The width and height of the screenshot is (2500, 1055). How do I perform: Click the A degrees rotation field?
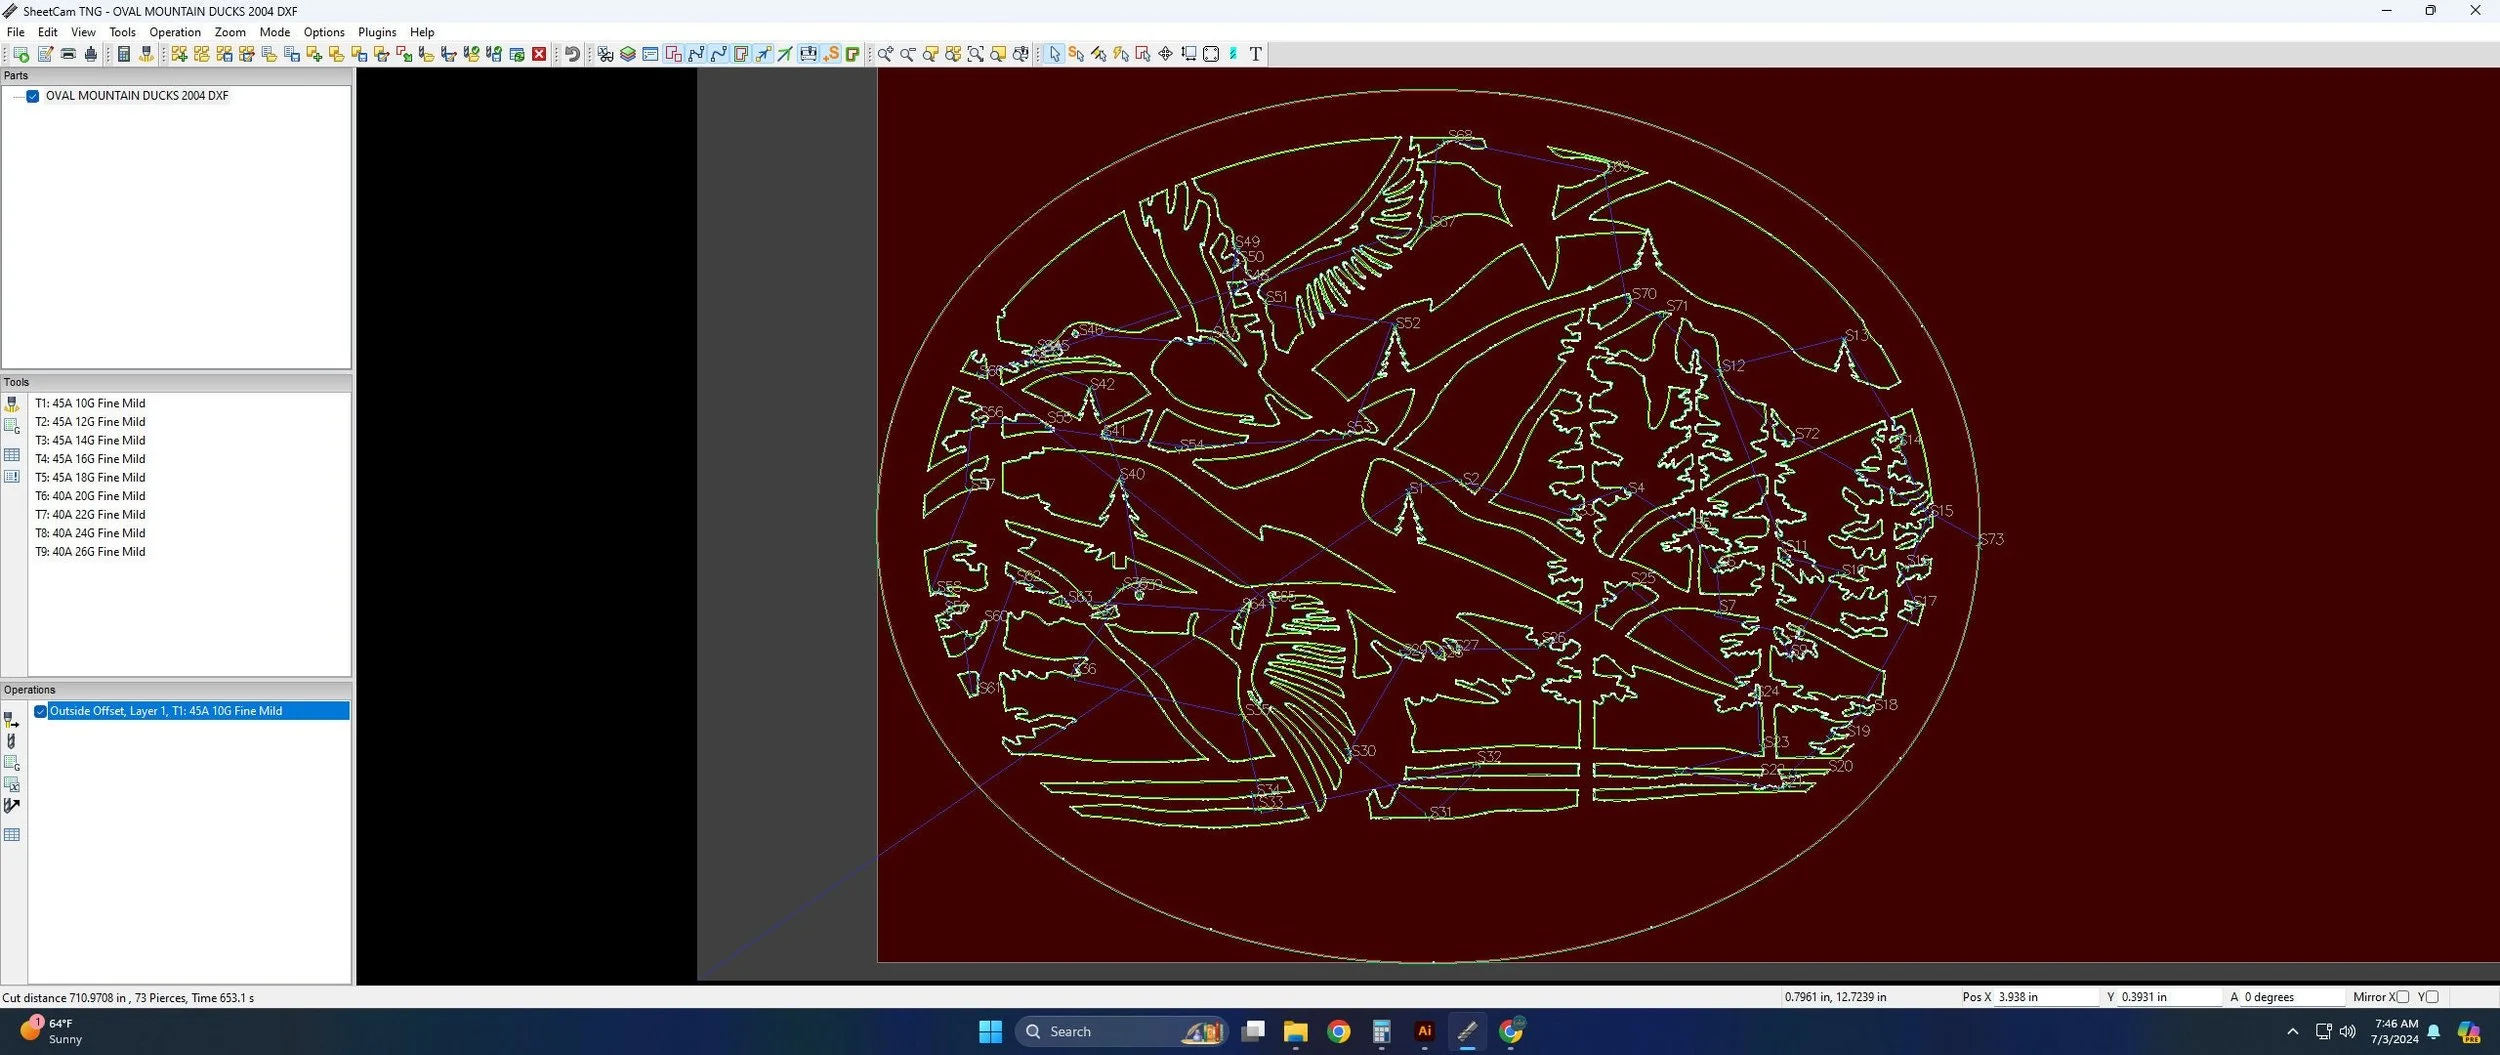click(x=2292, y=997)
